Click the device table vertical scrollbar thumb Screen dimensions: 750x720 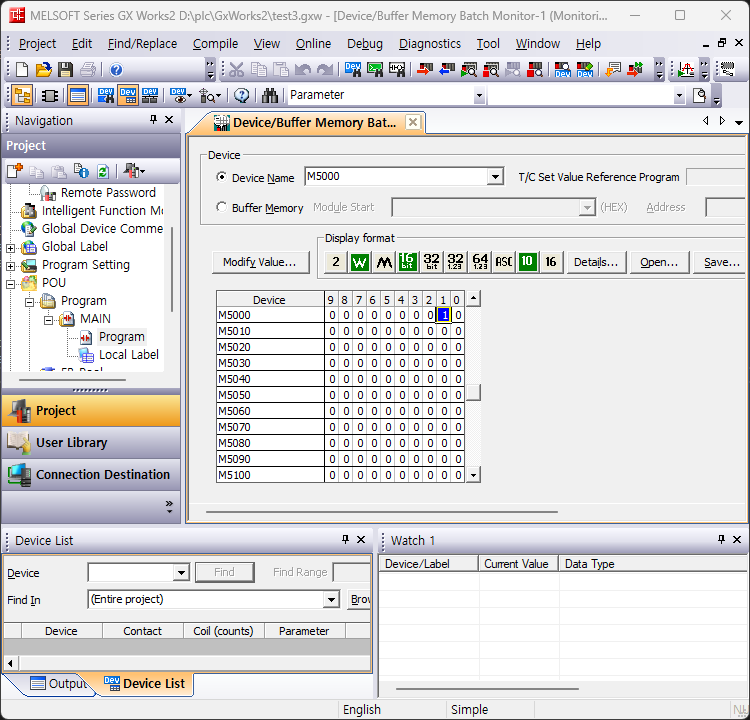click(473, 393)
